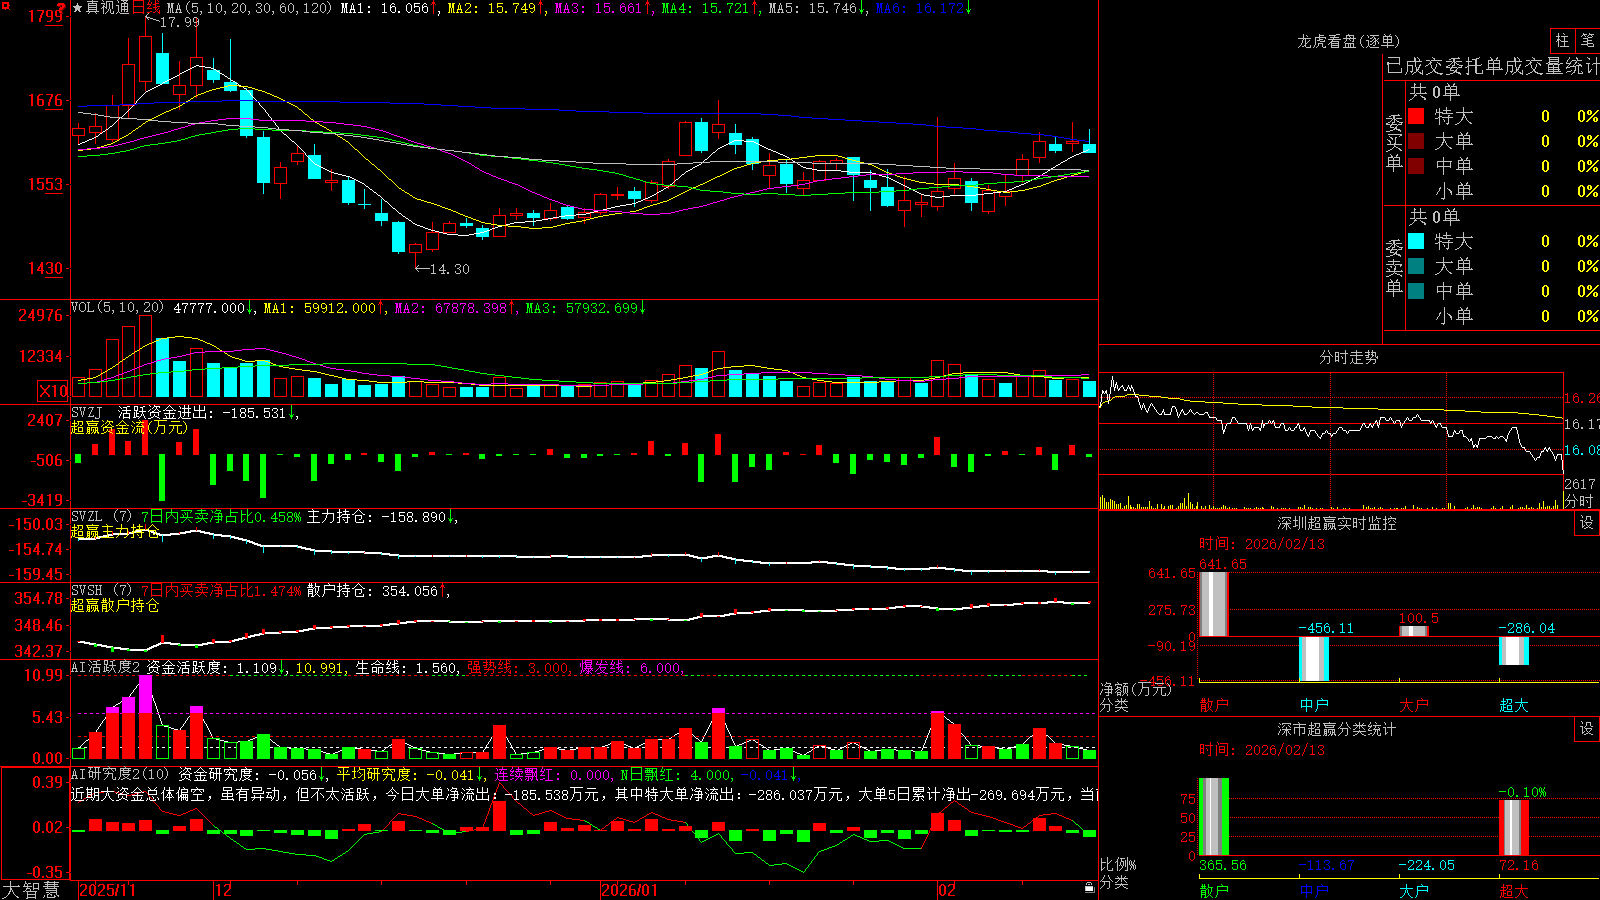Image resolution: width=1600 pixels, height=900 pixels.
Task: Click the 时间: 2026/02/13 in 实时监控 panel
Action: coord(1262,544)
